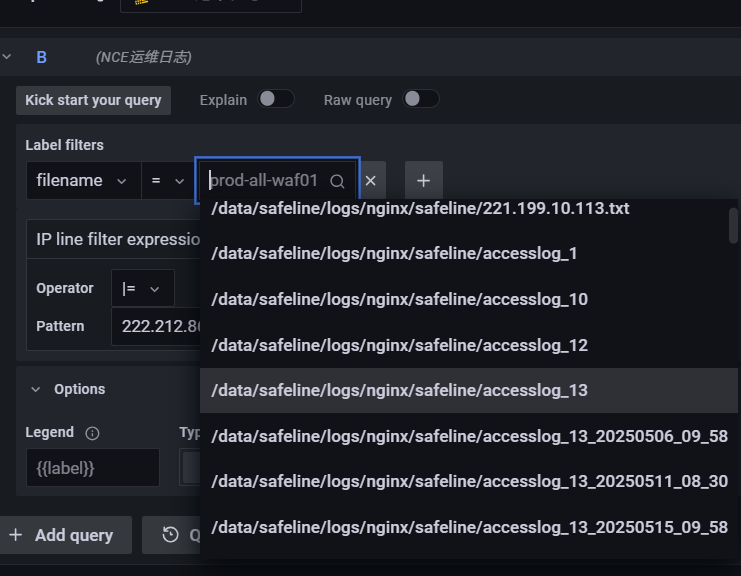
Task: Choose the 221.199.10.113.txt file option
Action: pos(420,209)
